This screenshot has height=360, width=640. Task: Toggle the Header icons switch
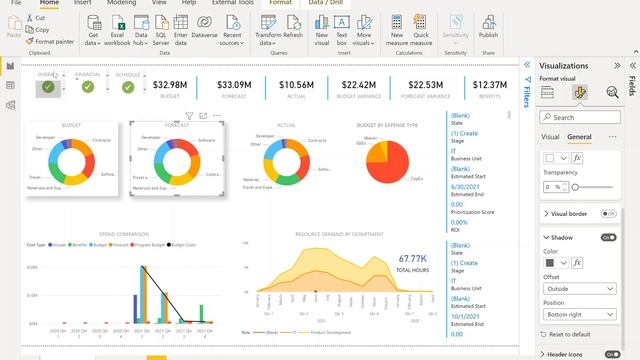click(612, 354)
